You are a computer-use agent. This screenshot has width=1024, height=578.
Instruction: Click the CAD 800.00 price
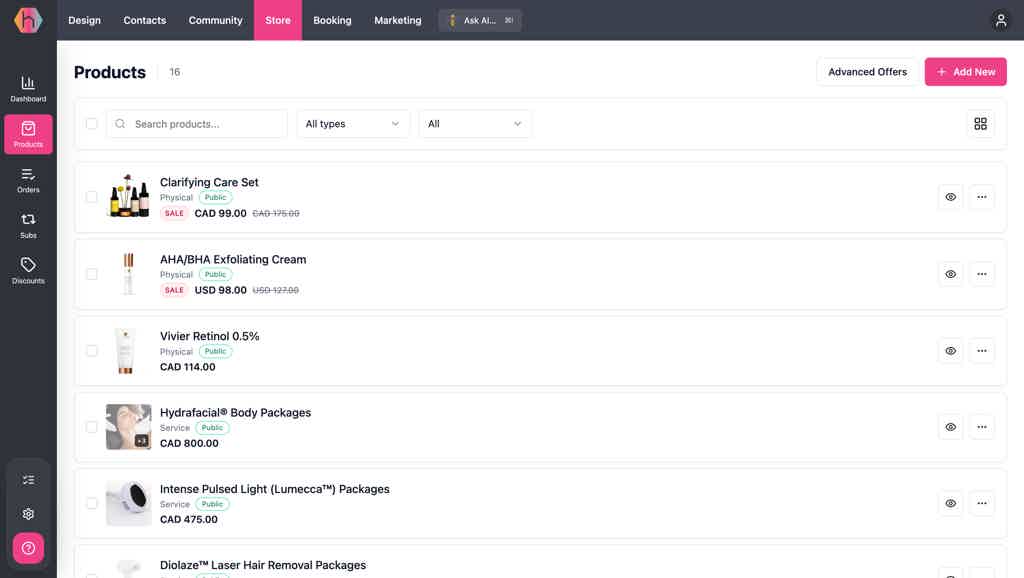[189, 443]
